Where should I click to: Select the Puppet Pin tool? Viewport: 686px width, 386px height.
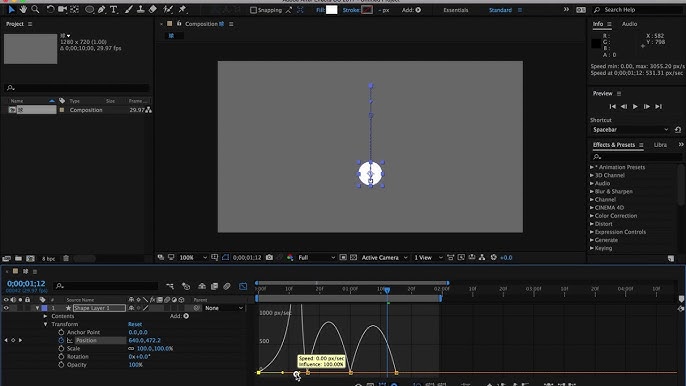coord(182,9)
